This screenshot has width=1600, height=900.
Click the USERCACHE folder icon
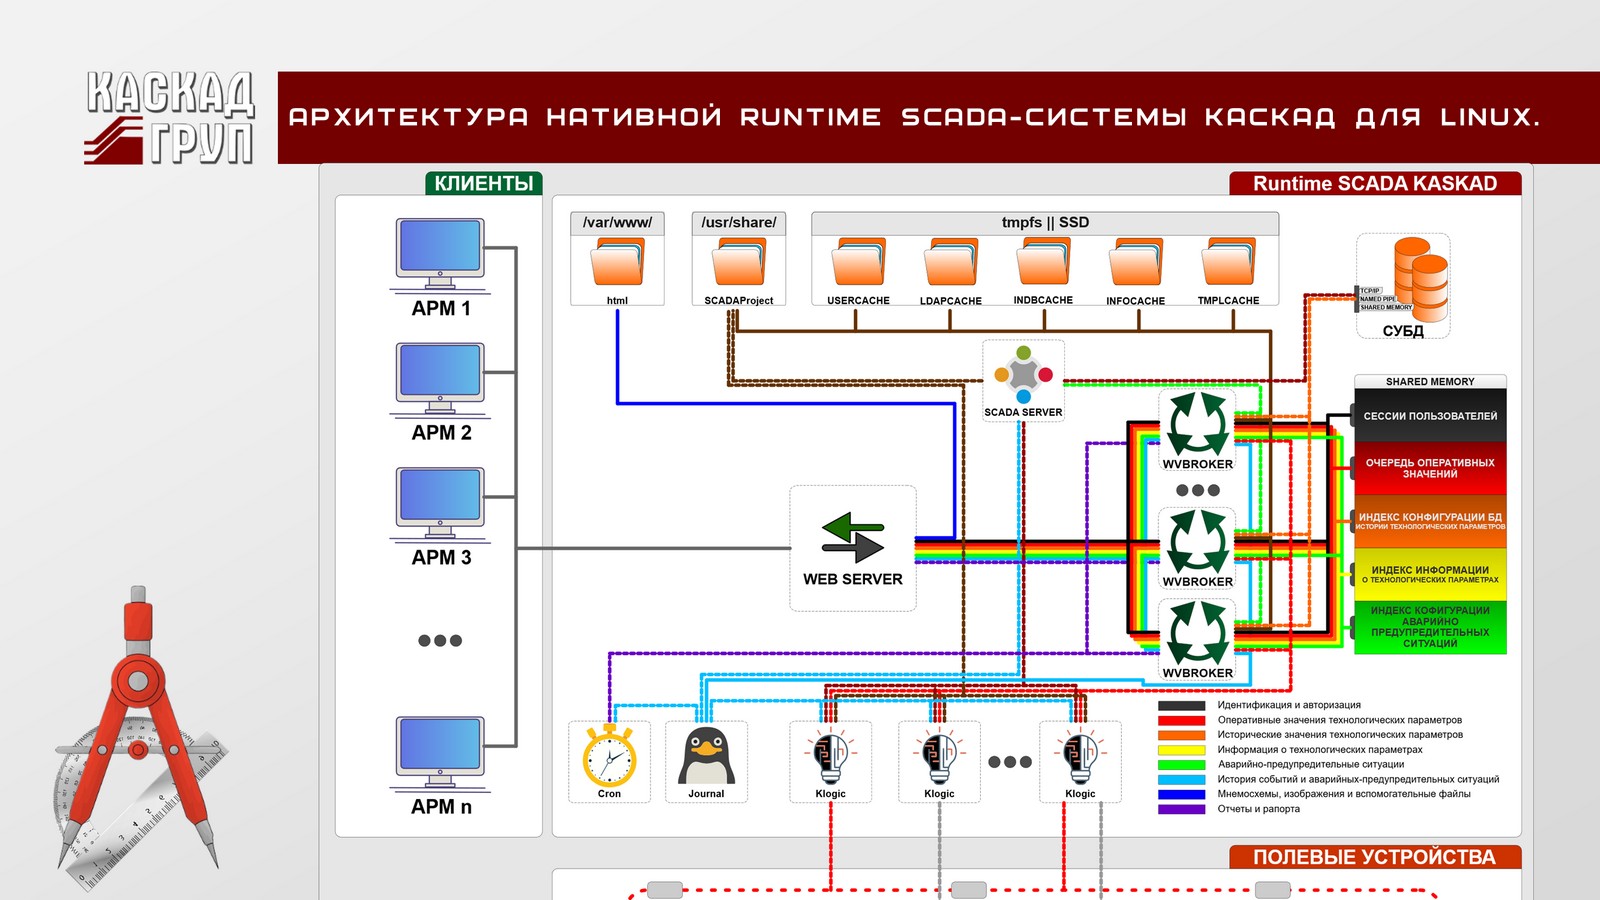point(859,262)
